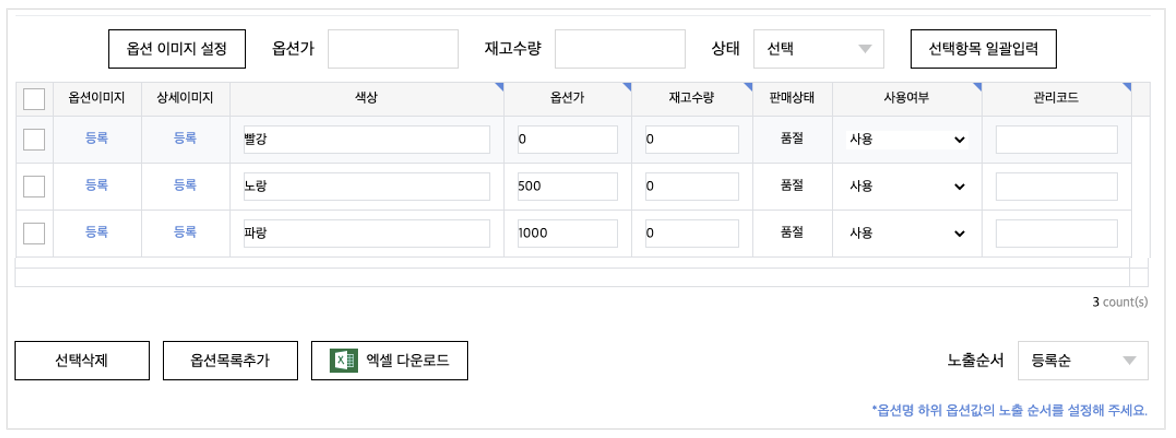1176x438 pixels.
Task: Open 사용여부 dropdown for 파랑 row
Action: (x=907, y=233)
